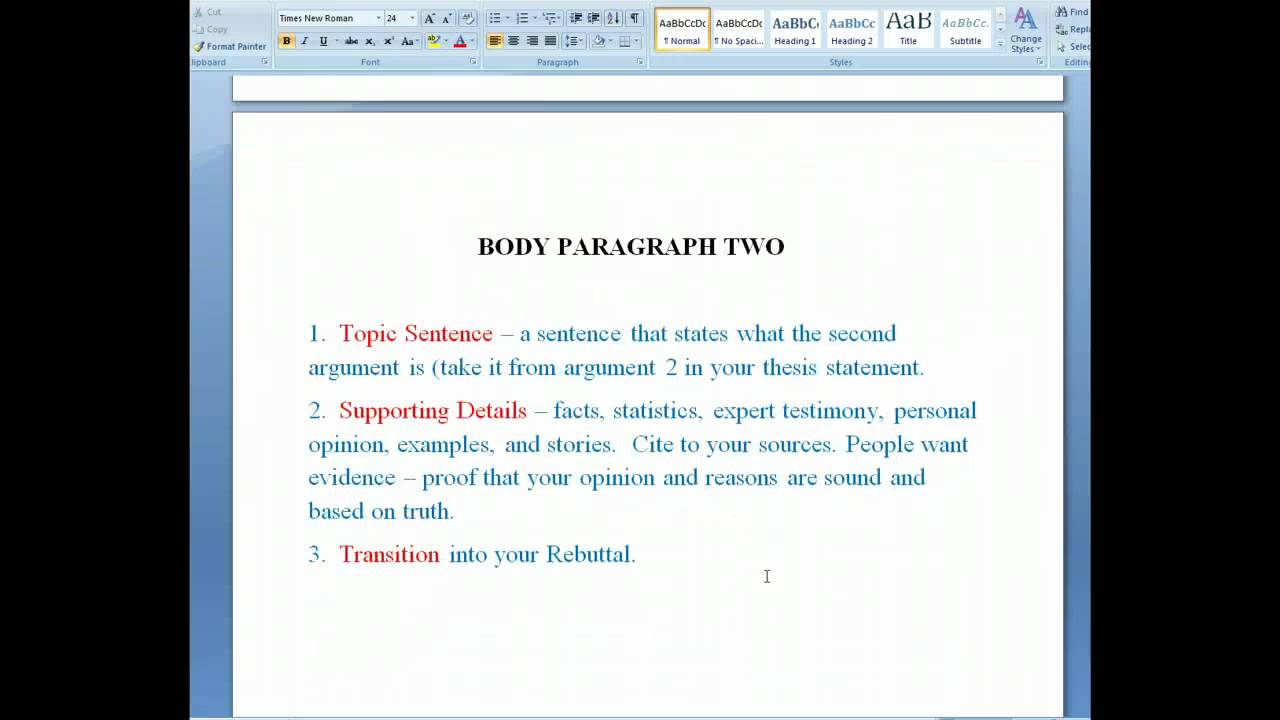Apply the No Spacing style
This screenshot has width=1280, height=720.
tap(739, 29)
